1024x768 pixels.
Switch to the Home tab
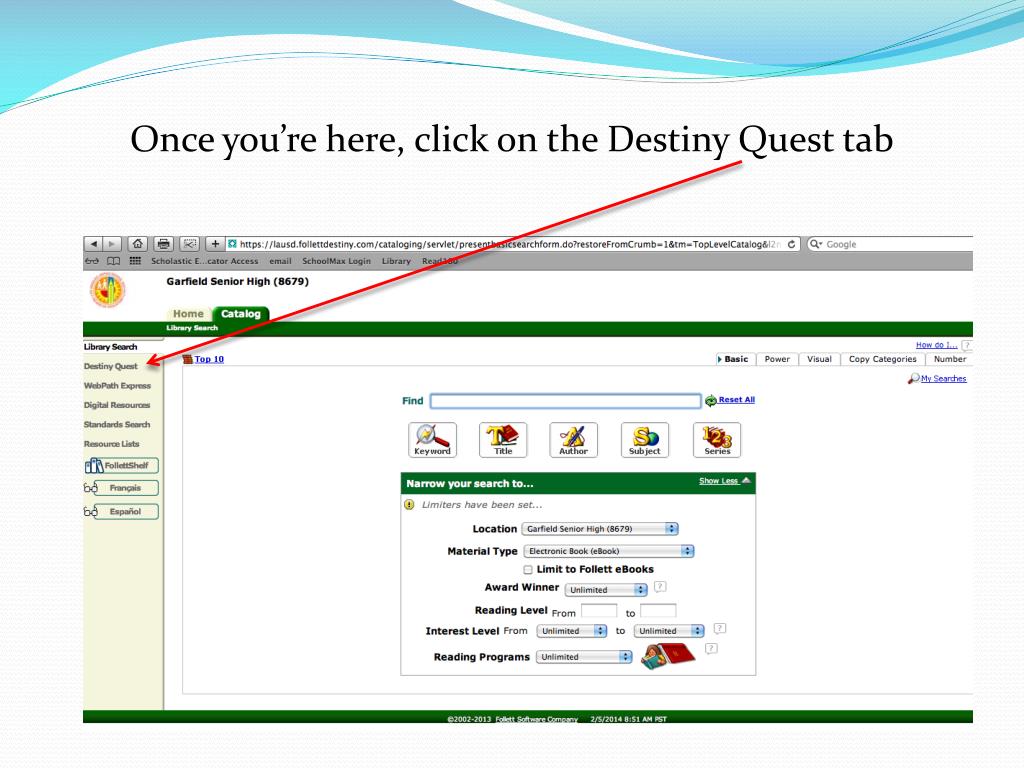click(188, 313)
